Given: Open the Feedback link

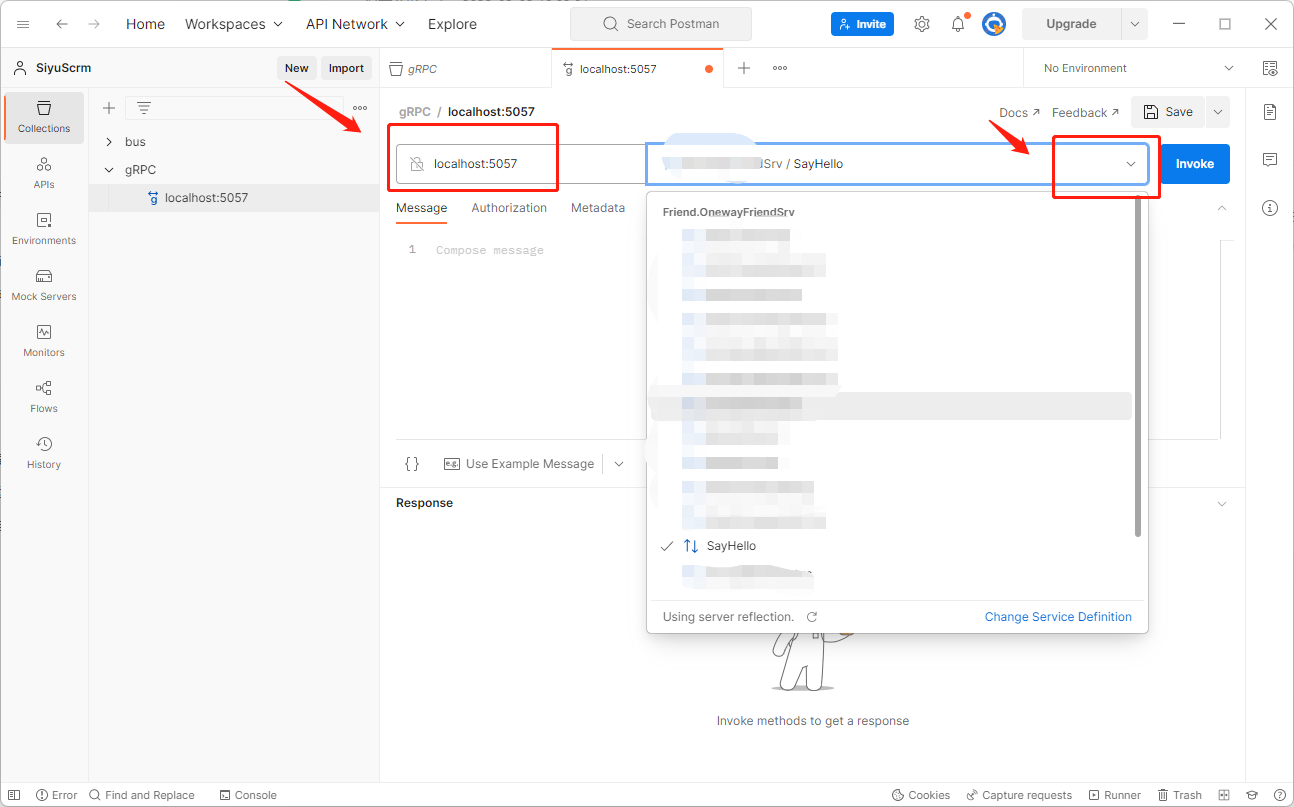Looking at the screenshot, I should click(x=1085, y=113).
